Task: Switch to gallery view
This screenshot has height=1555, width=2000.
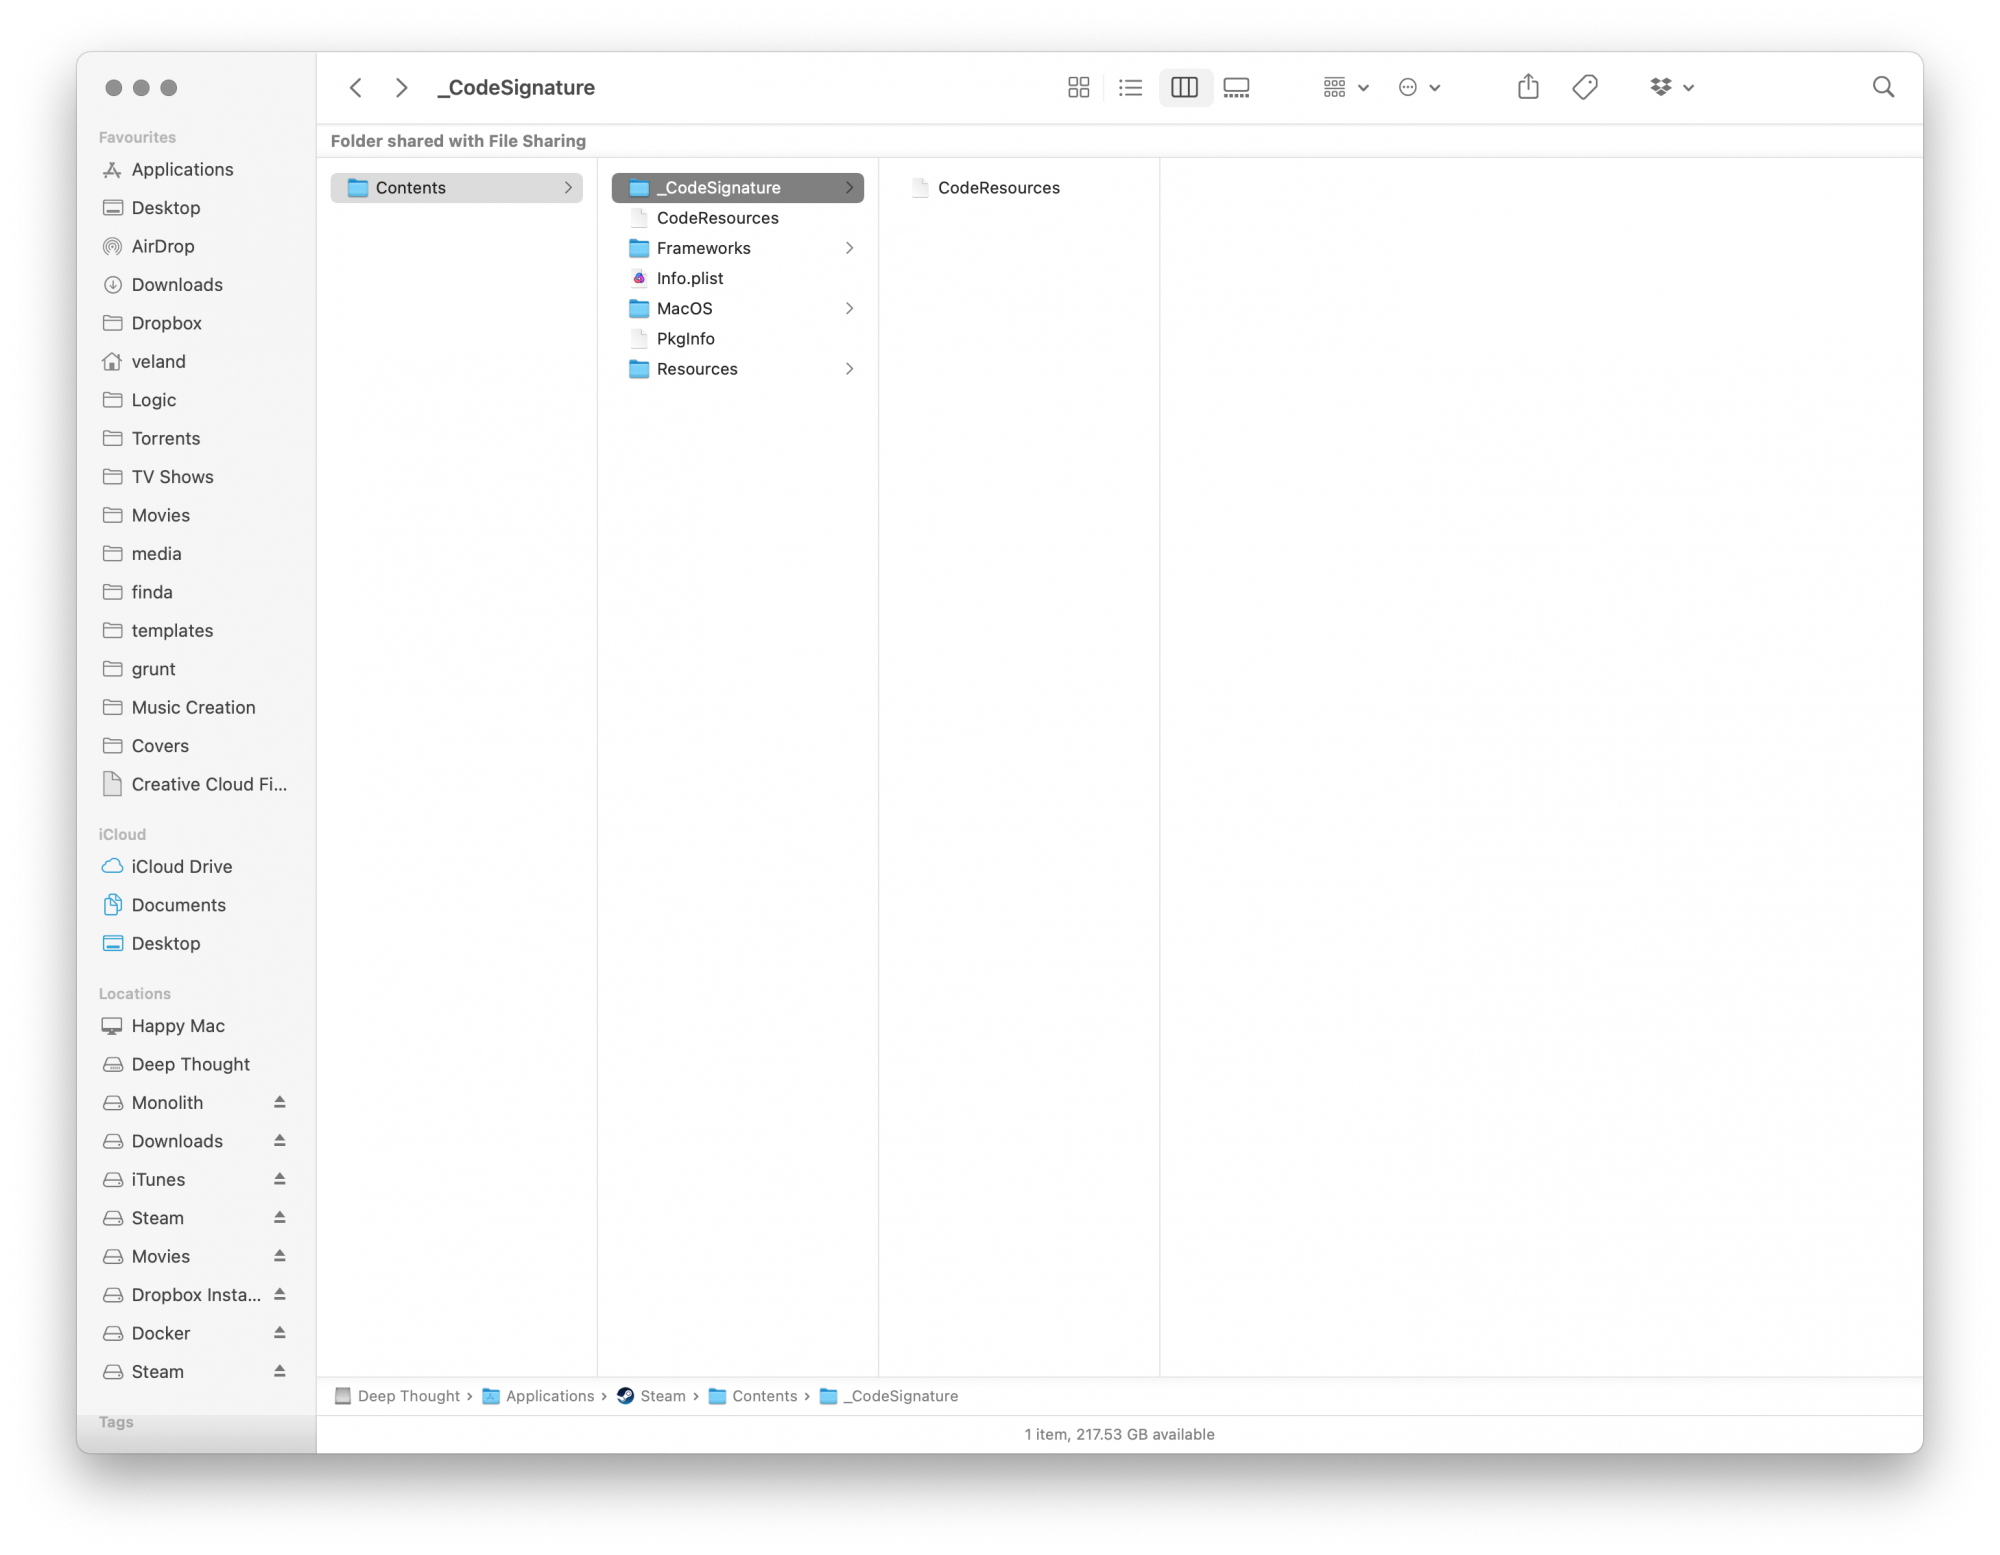Action: pos(1236,88)
